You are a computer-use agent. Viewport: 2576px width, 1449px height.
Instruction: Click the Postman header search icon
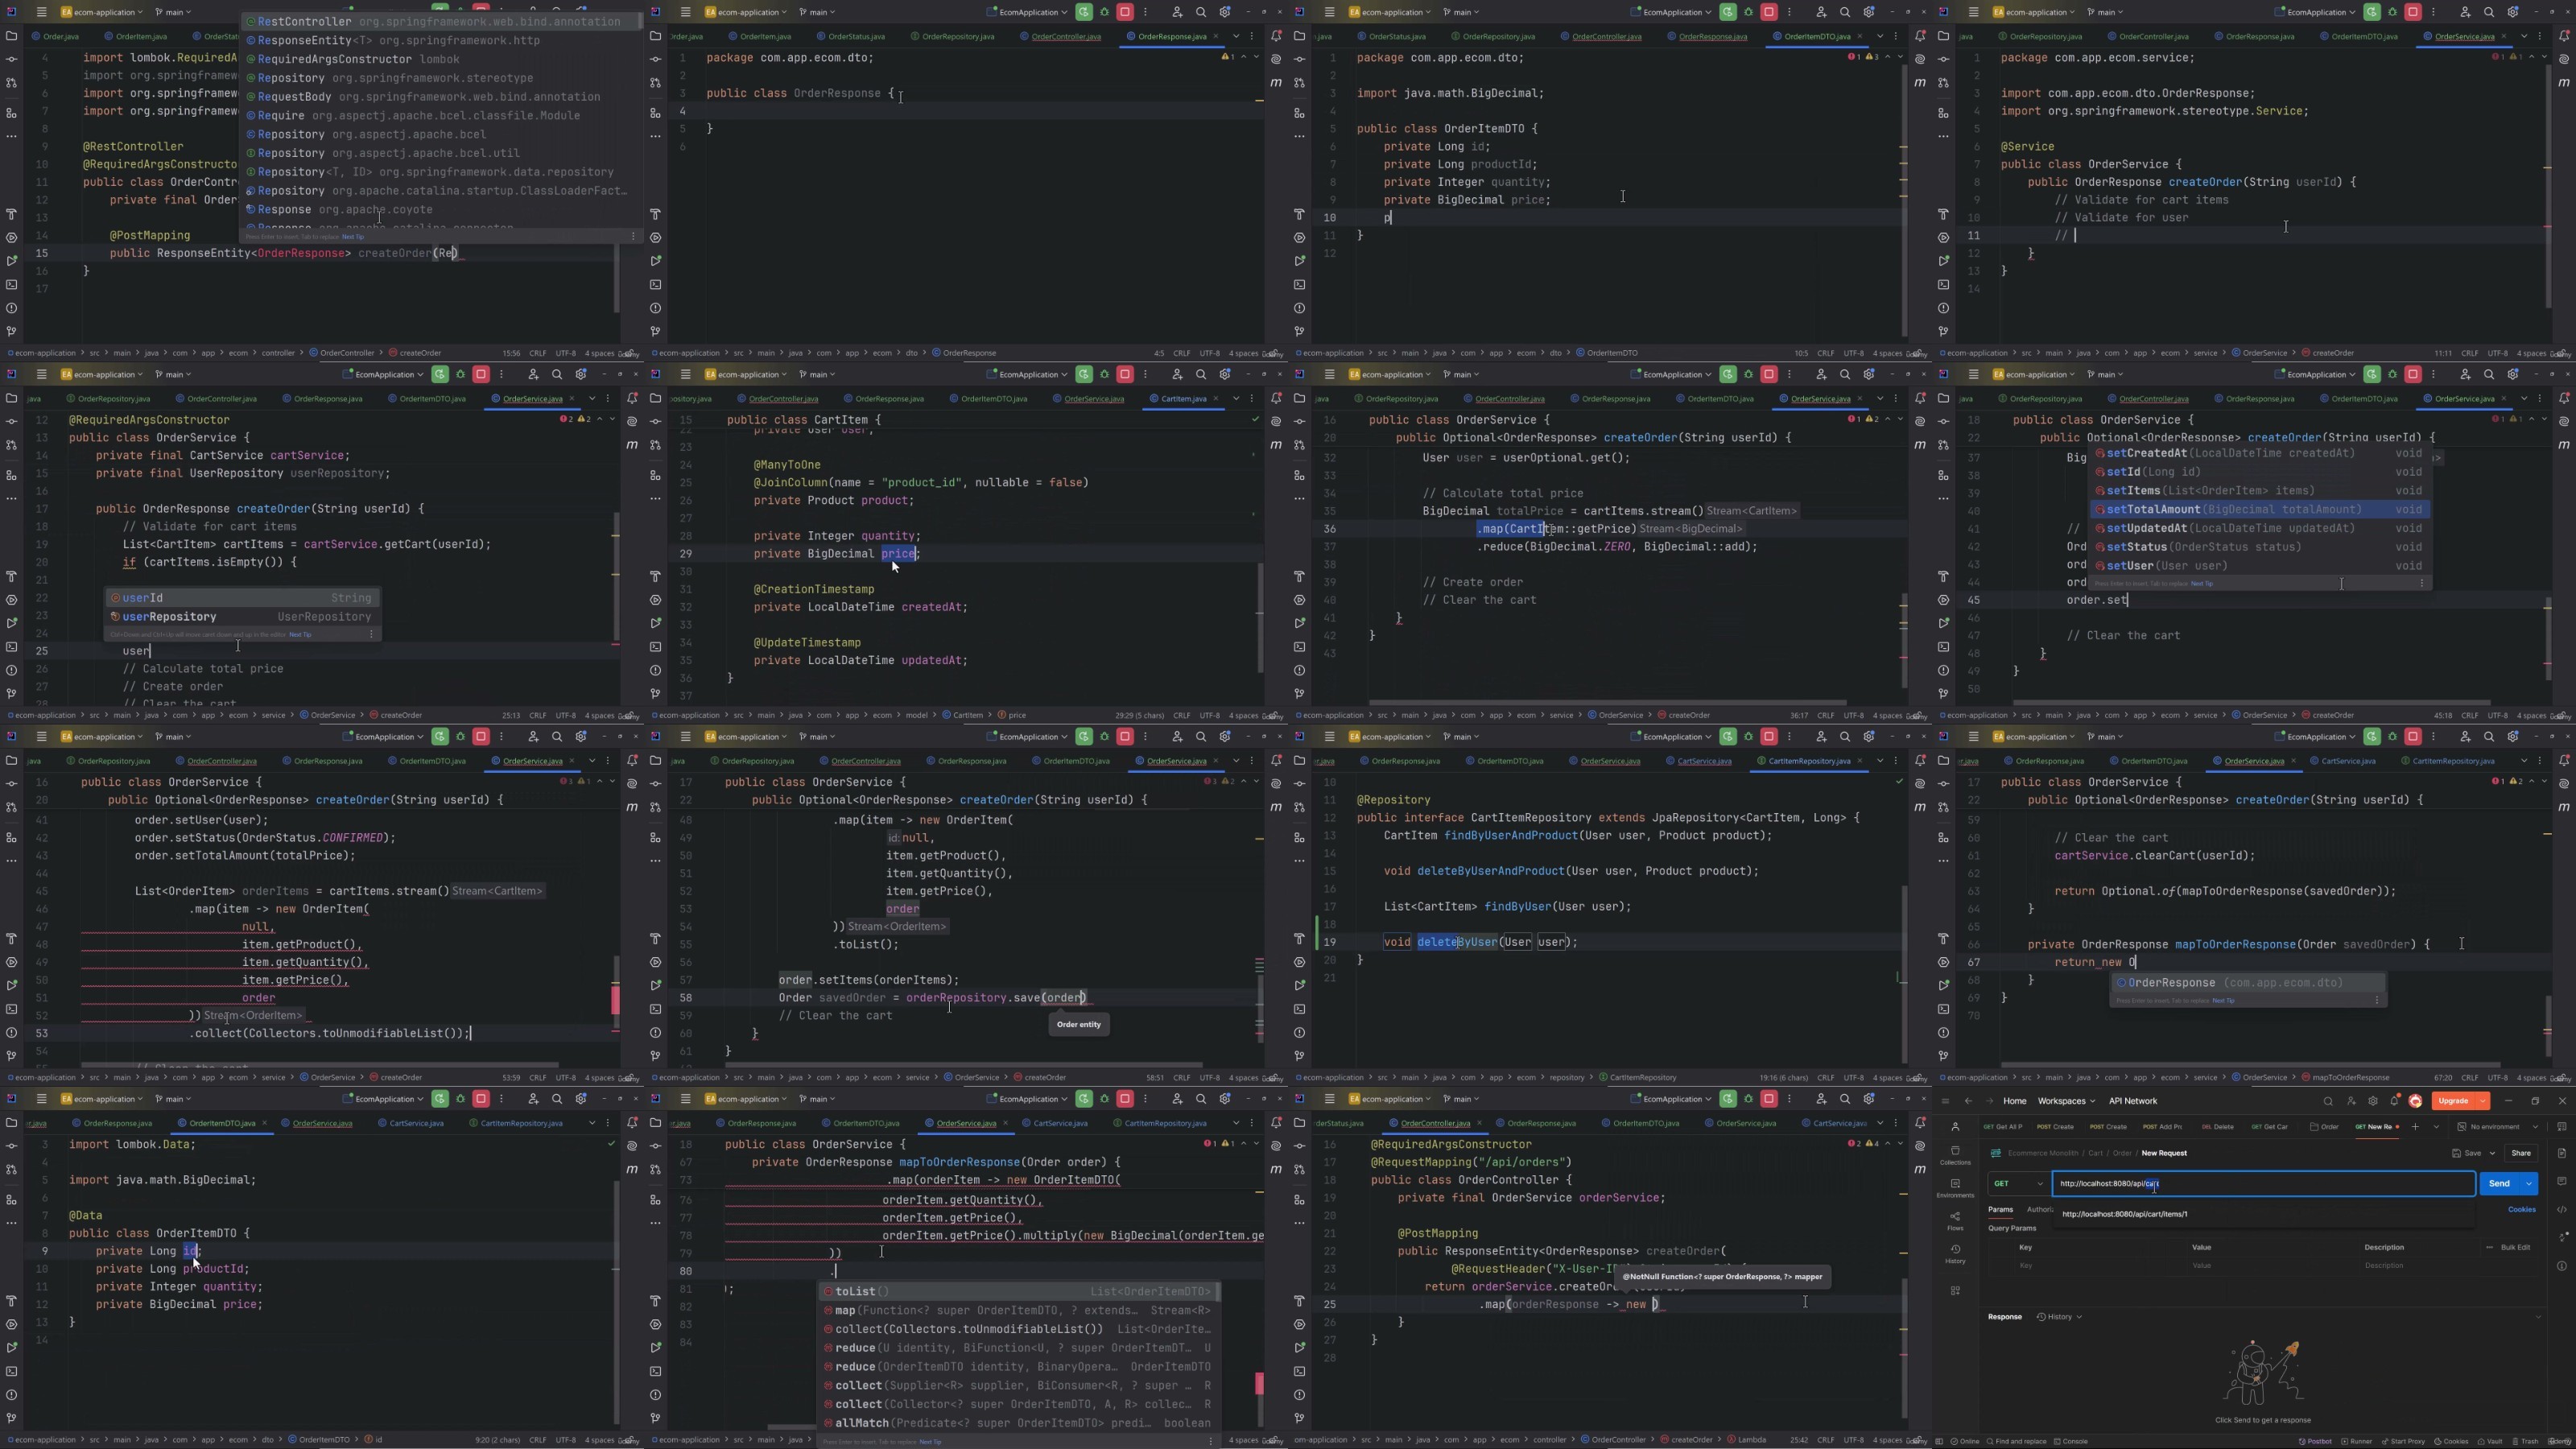click(2328, 1101)
